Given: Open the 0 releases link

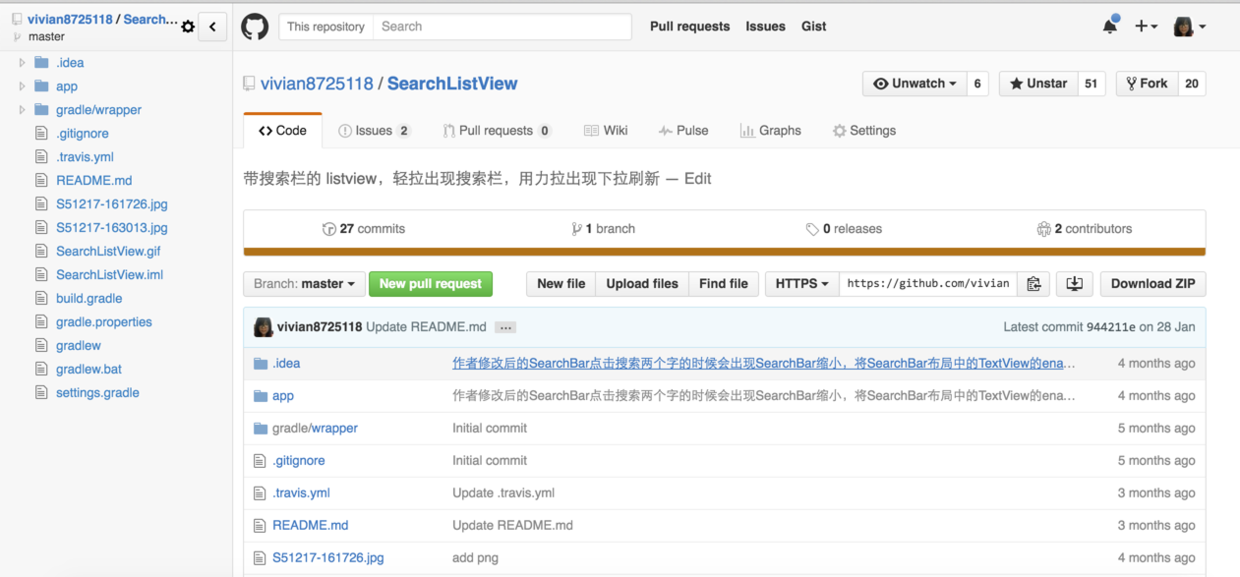Looking at the screenshot, I should [844, 229].
